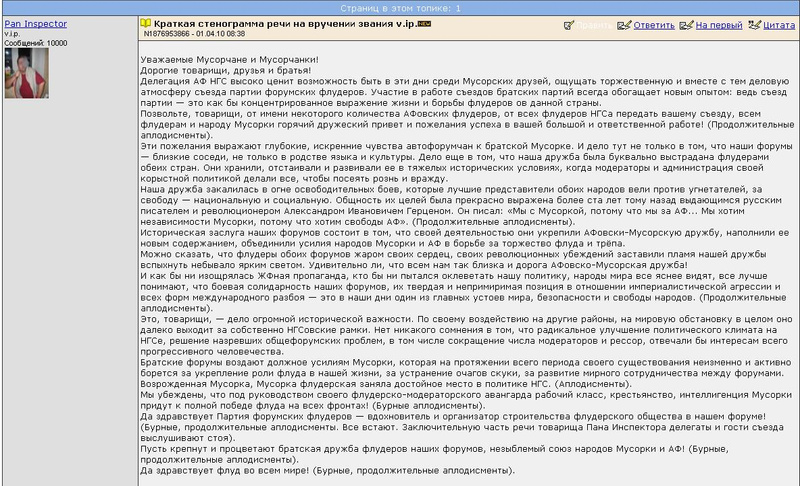Click the last line 'Да здравствует флуд во всем мире!'

(x=224, y=470)
